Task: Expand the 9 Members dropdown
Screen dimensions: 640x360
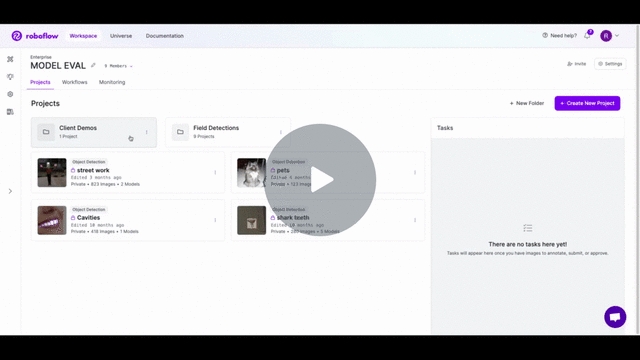Action: [x=118, y=66]
